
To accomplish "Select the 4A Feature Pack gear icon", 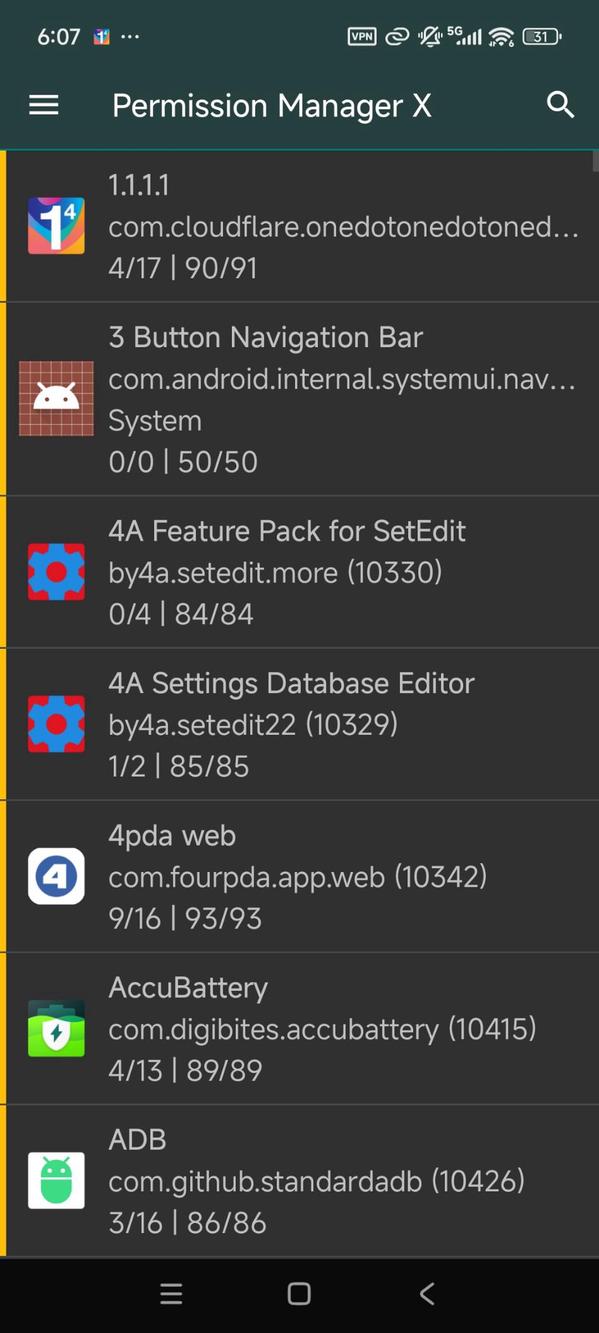I will pos(57,571).
